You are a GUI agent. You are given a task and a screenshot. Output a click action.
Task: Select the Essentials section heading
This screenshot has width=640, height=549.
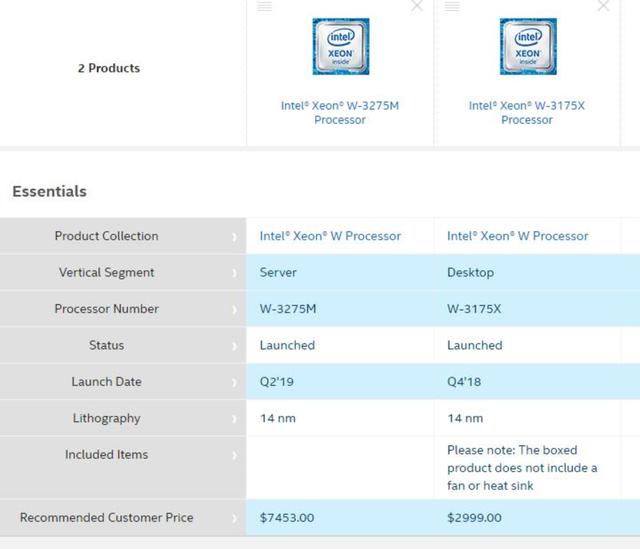click(x=49, y=191)
